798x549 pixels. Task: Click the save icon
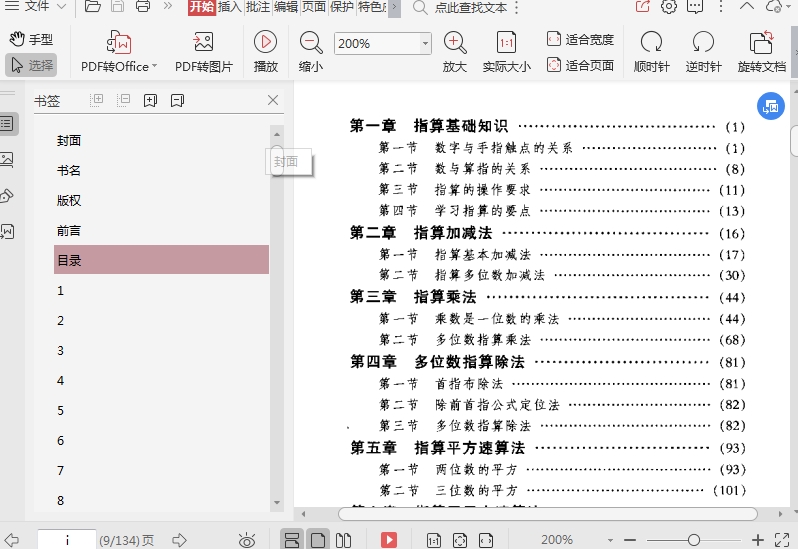(x=118, y=7)
